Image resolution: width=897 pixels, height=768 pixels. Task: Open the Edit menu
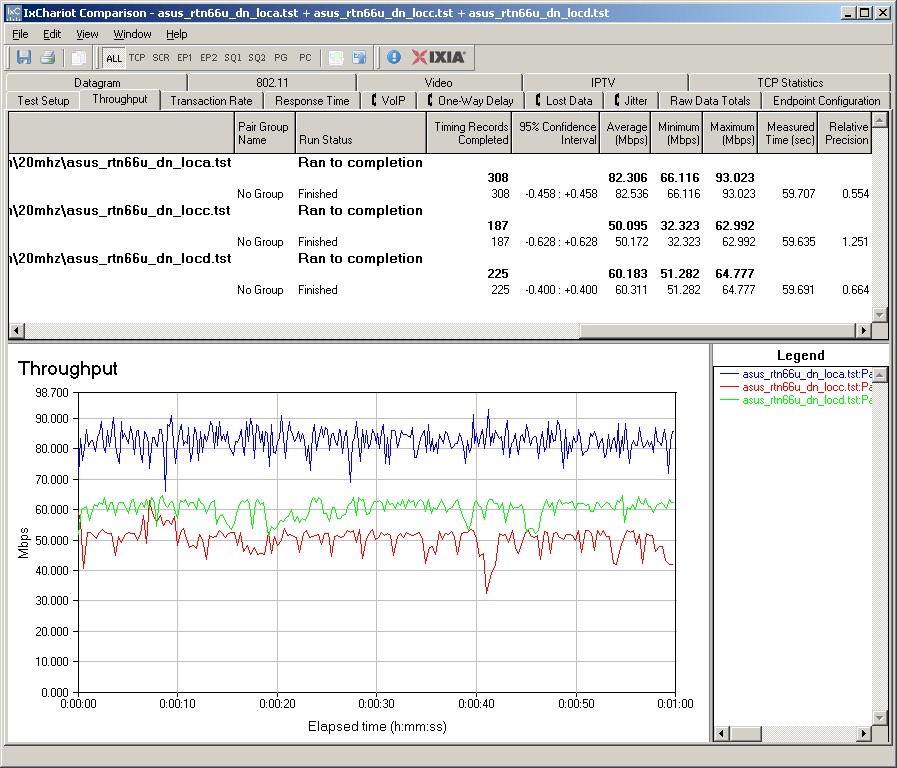coord(52,34)
